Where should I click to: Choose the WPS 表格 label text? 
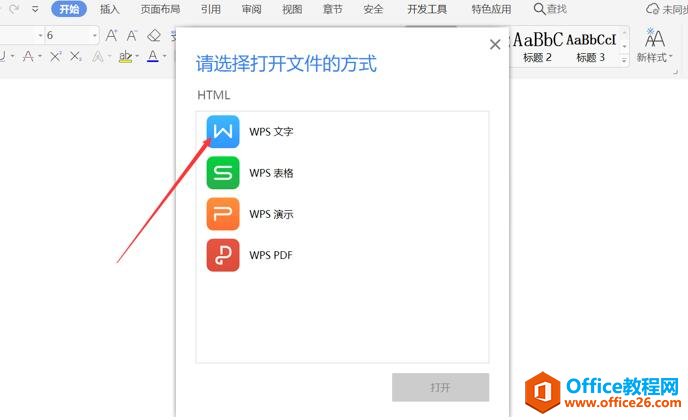tap(271, 173)
